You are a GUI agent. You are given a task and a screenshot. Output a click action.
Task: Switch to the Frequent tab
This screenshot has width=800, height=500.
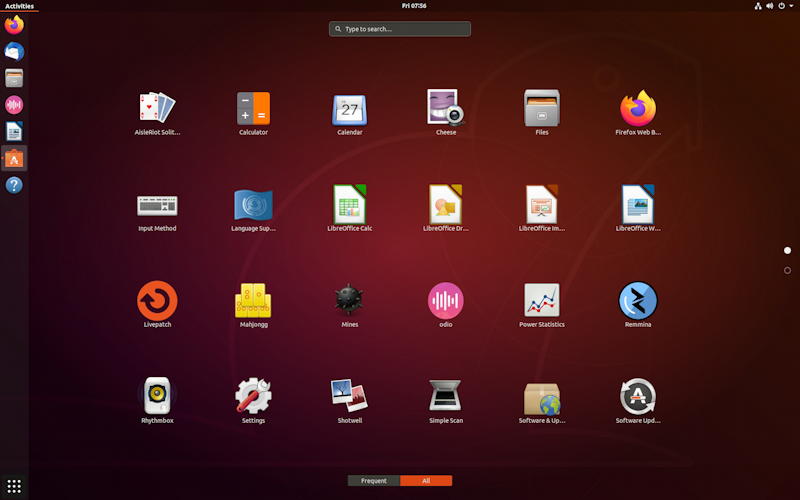tap(374, 481)
